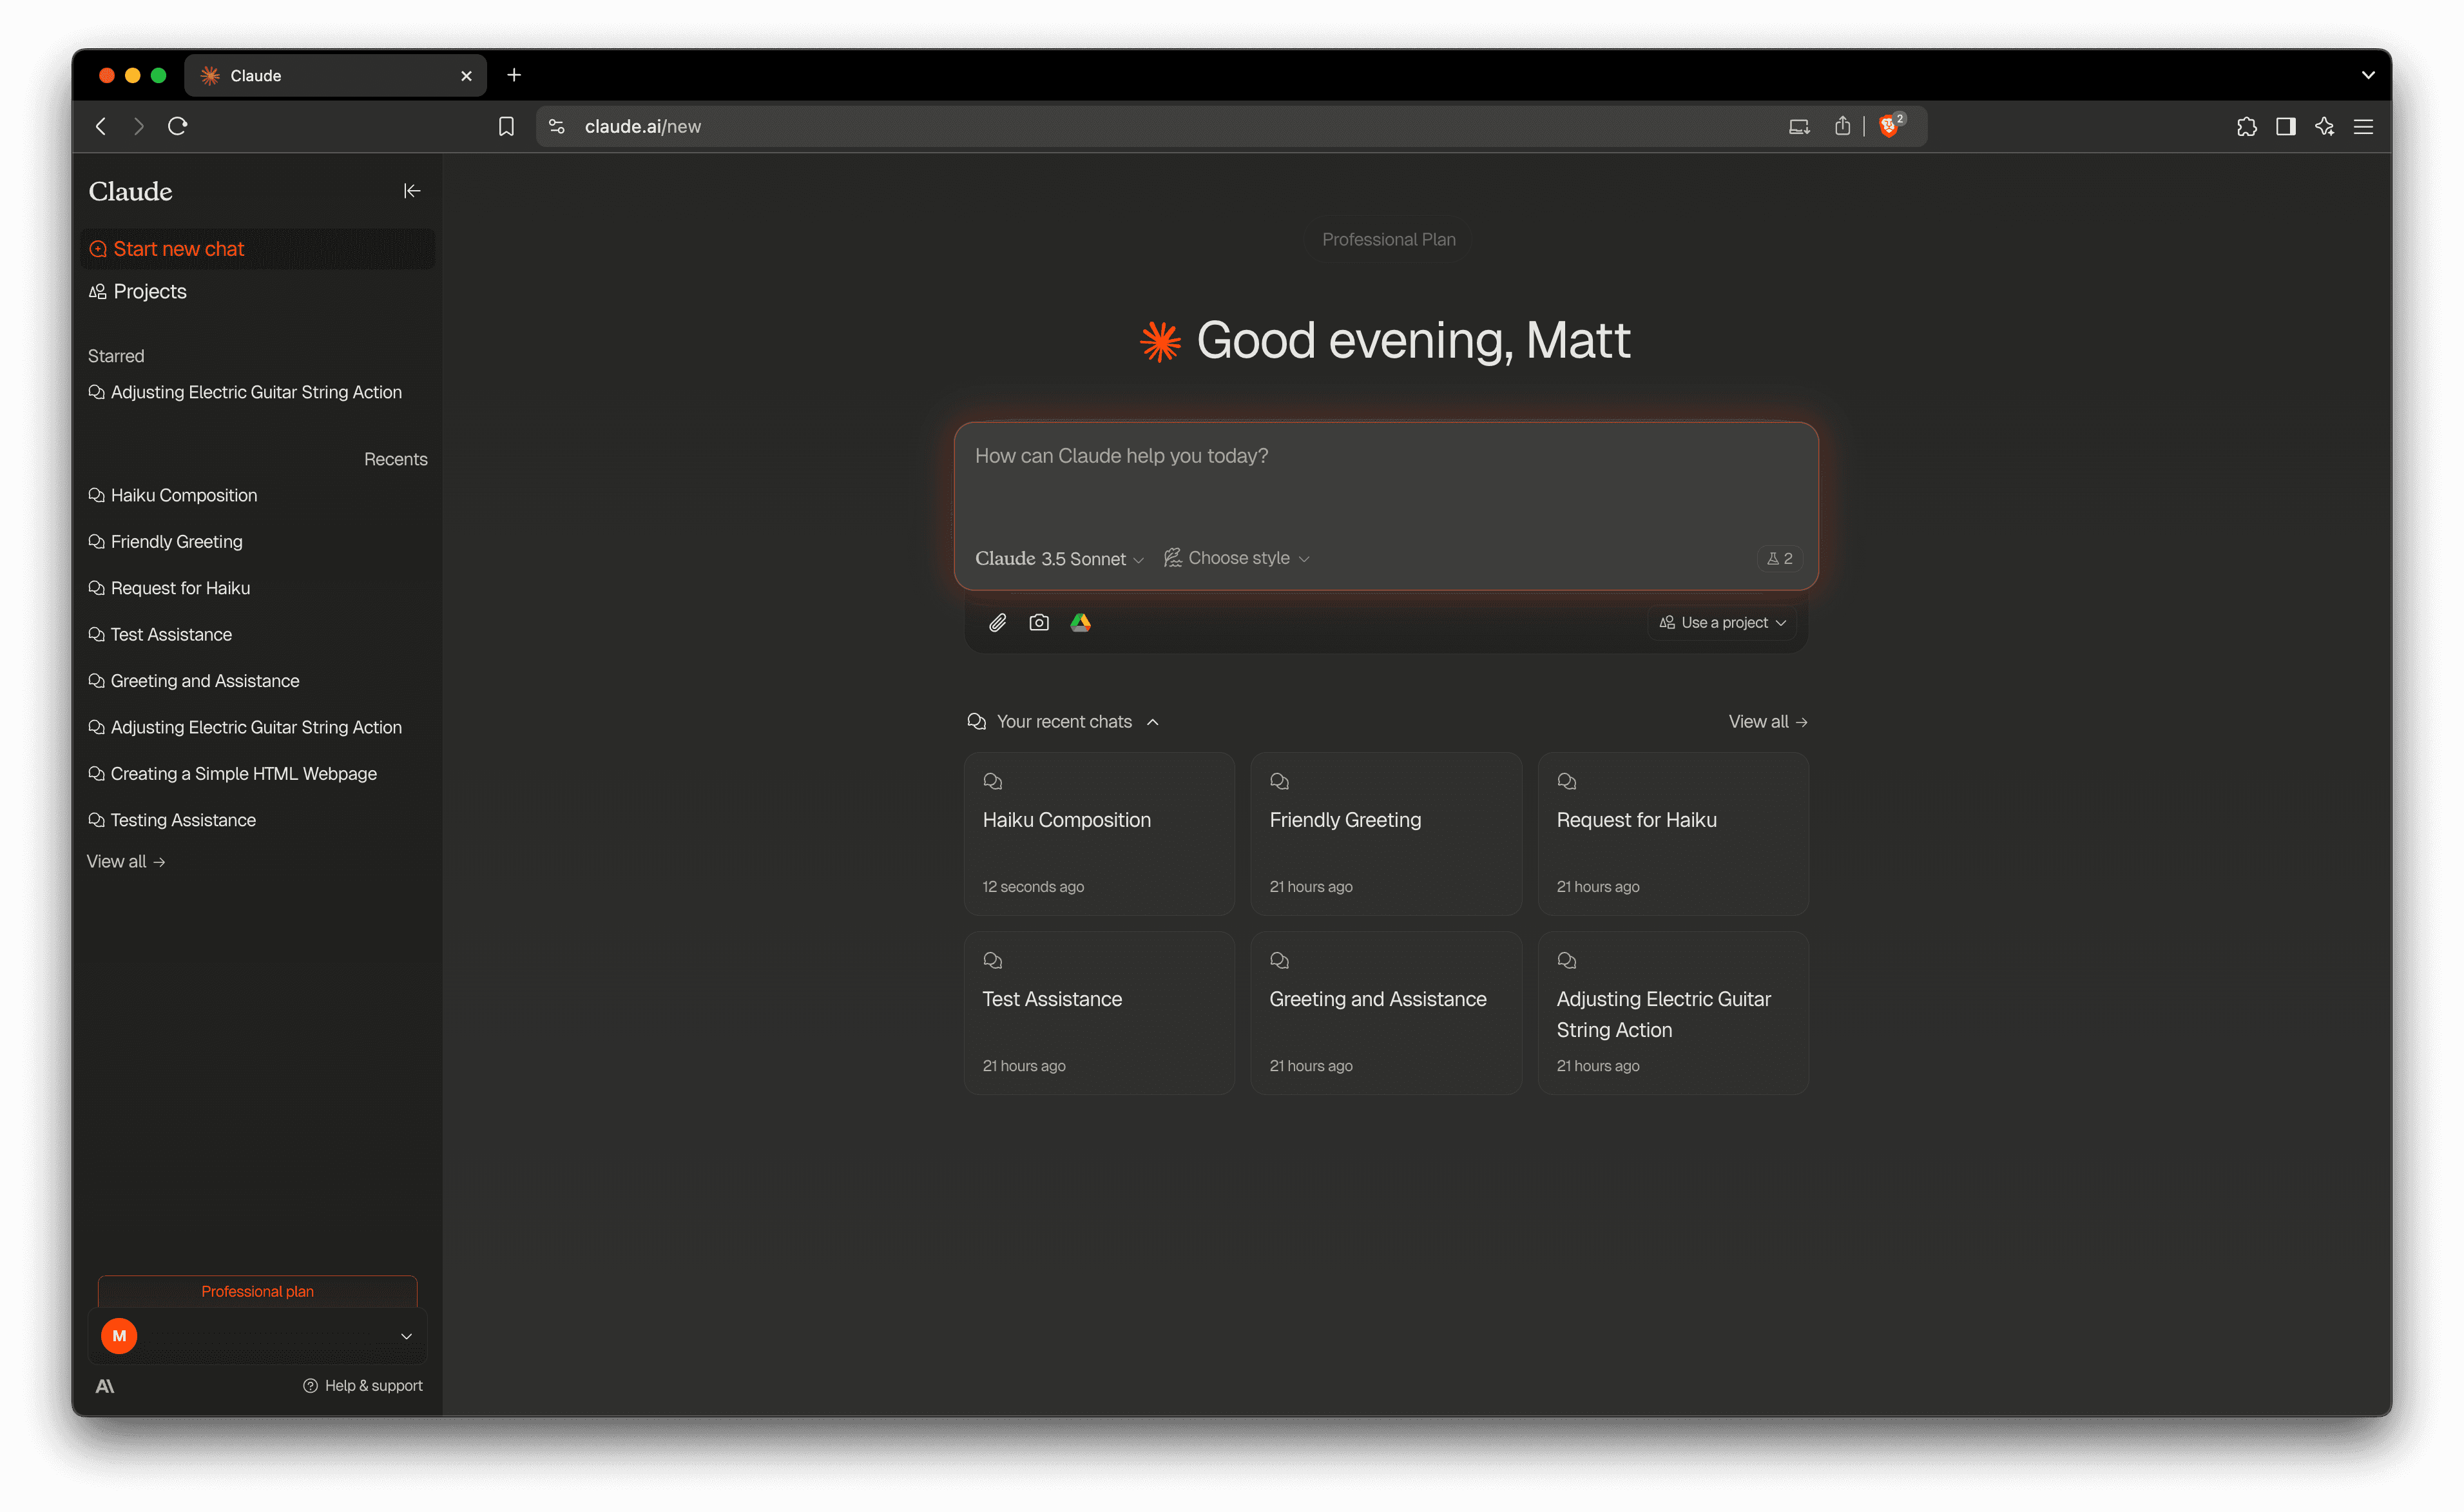Collapse the Claude sidebar
This screenshot has width=2464, height=1512.
tap(411, 191)
